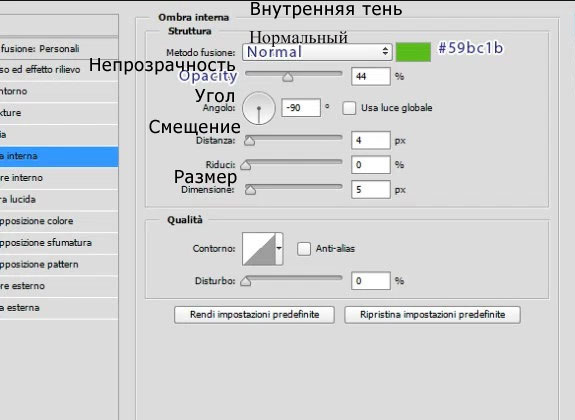The image size is (575, 420).
Task: Click the Distanza slider handle
Action: click(x=249, y=141)
